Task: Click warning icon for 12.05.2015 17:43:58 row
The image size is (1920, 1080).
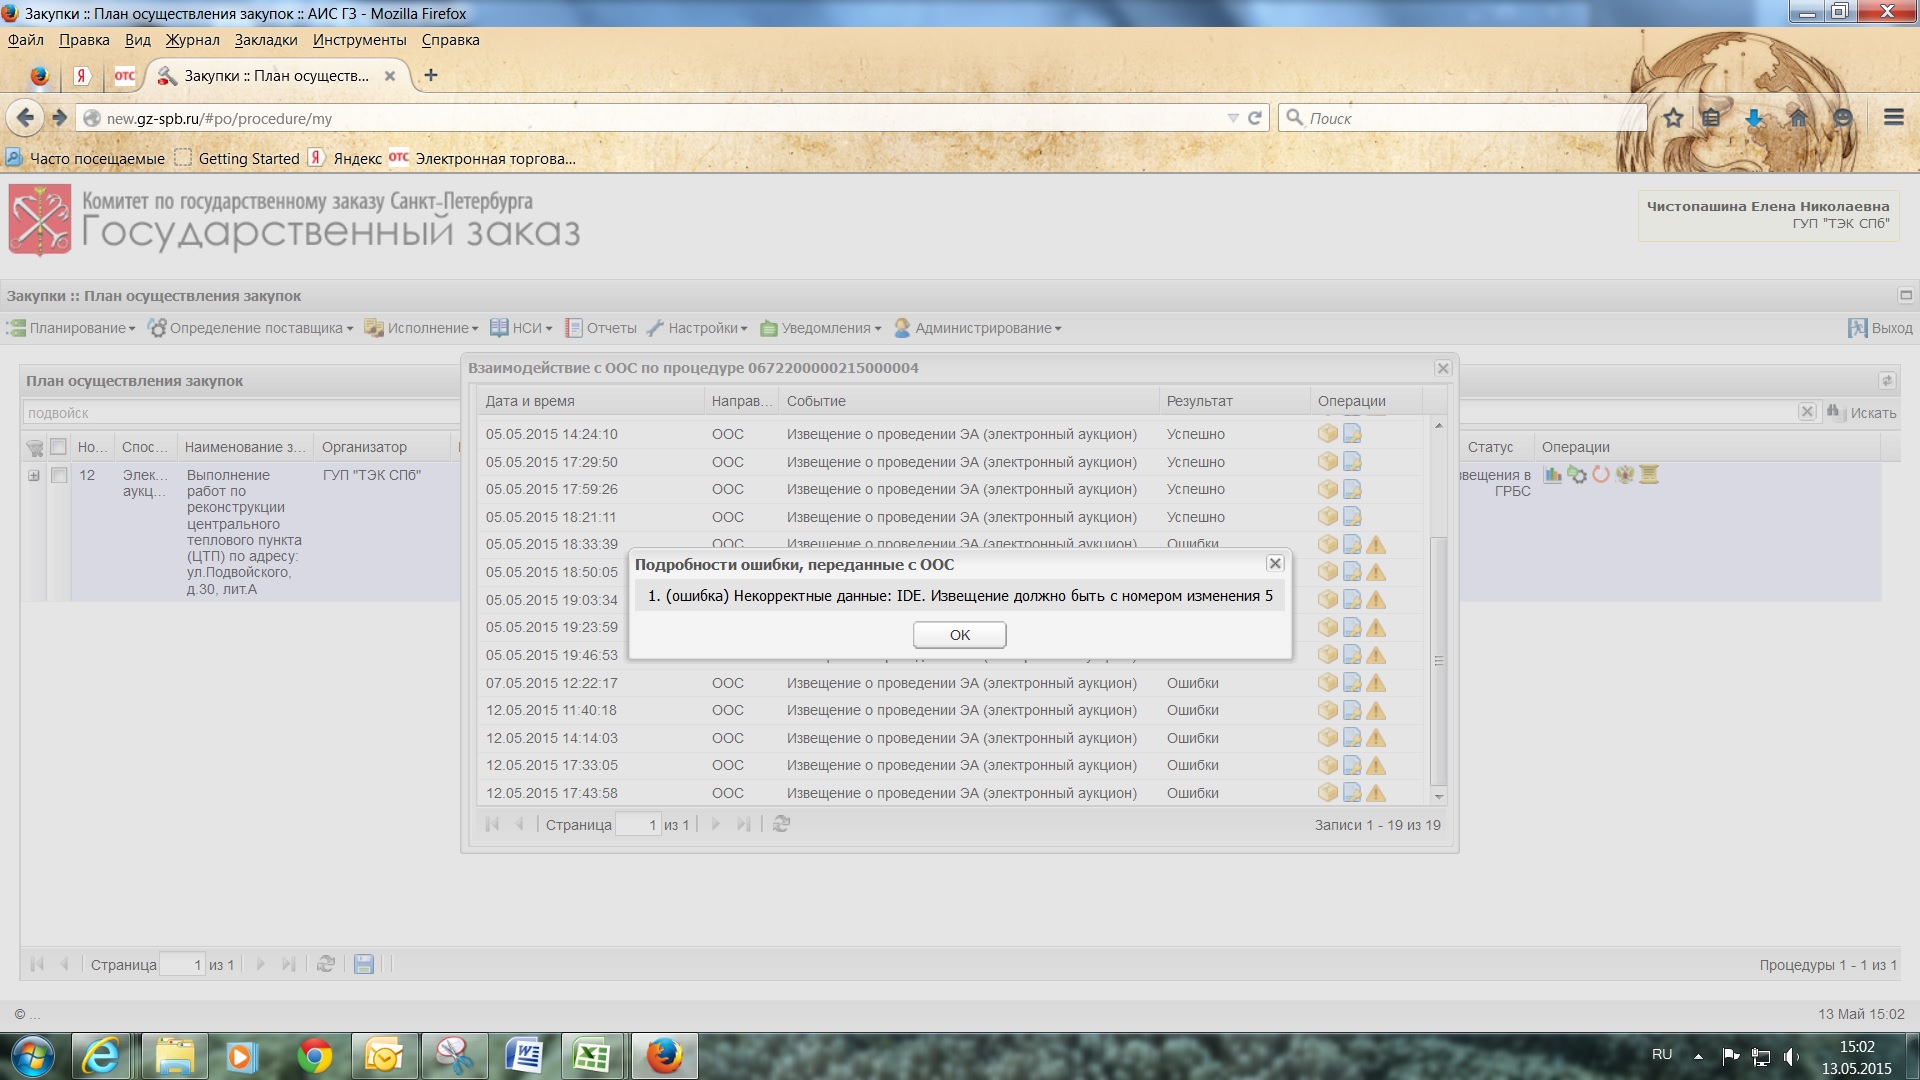Action: (x=1376, y=793)
